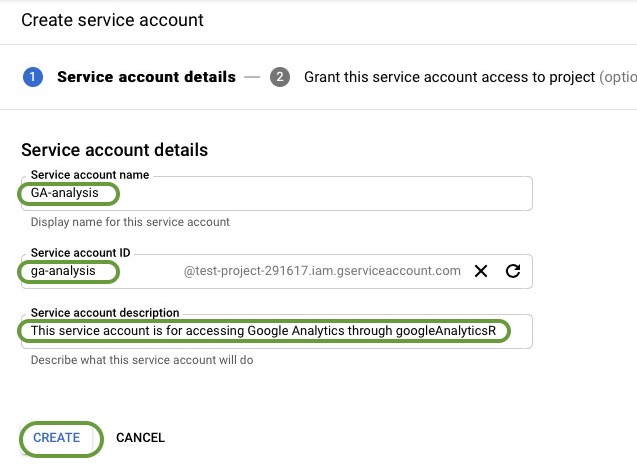The height and width of the screenshot is (471, 637).
Task: Click the 'Create service account' page title
Action: pos(112,20)
